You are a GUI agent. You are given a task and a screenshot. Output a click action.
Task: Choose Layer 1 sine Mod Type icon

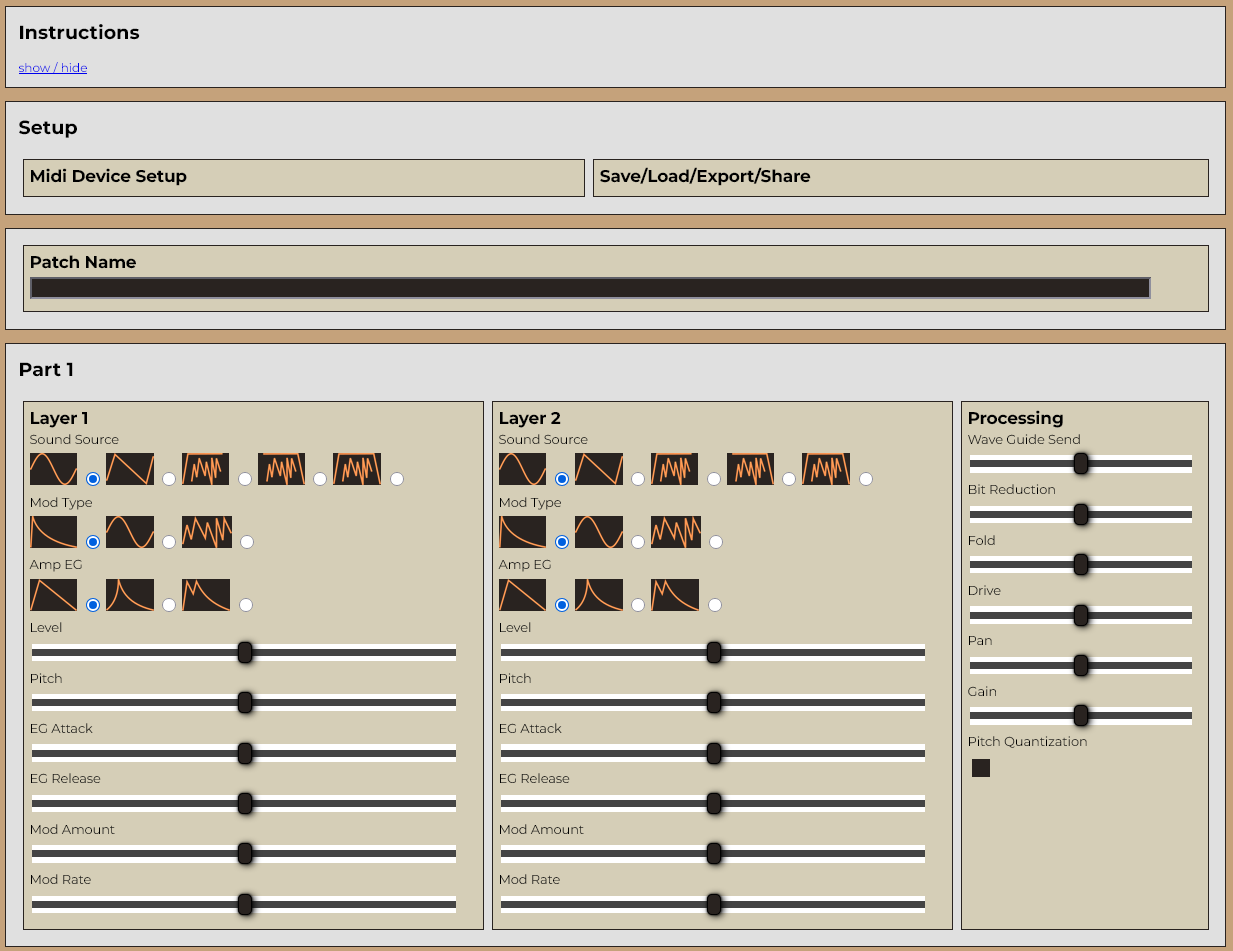(130, 532)
